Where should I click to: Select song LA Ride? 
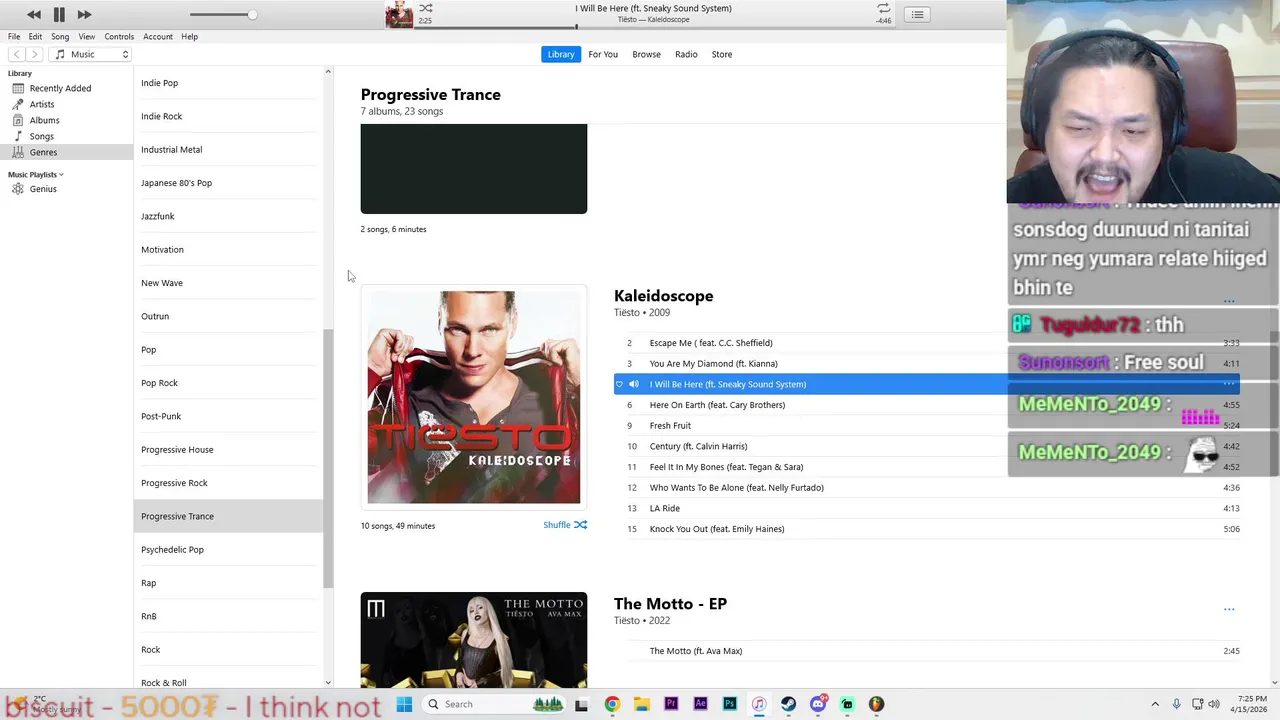(664, 508)
